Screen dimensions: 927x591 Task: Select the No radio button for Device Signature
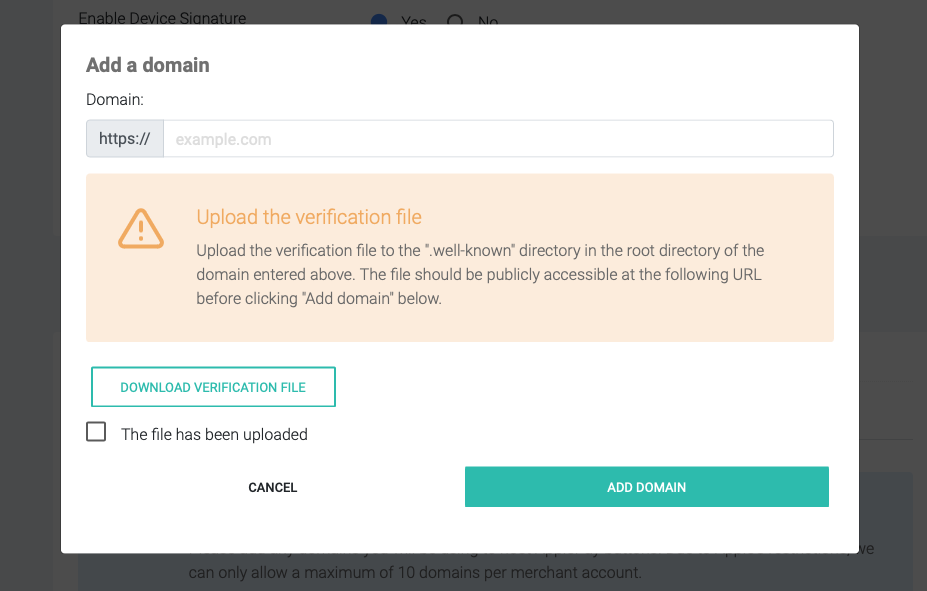(x=456, y=21)
